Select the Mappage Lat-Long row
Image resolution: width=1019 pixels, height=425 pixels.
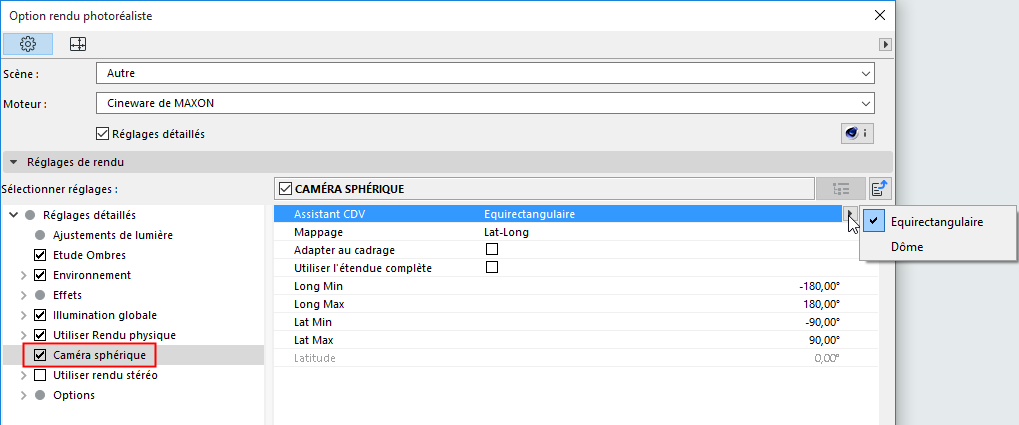tap(576, 232)
